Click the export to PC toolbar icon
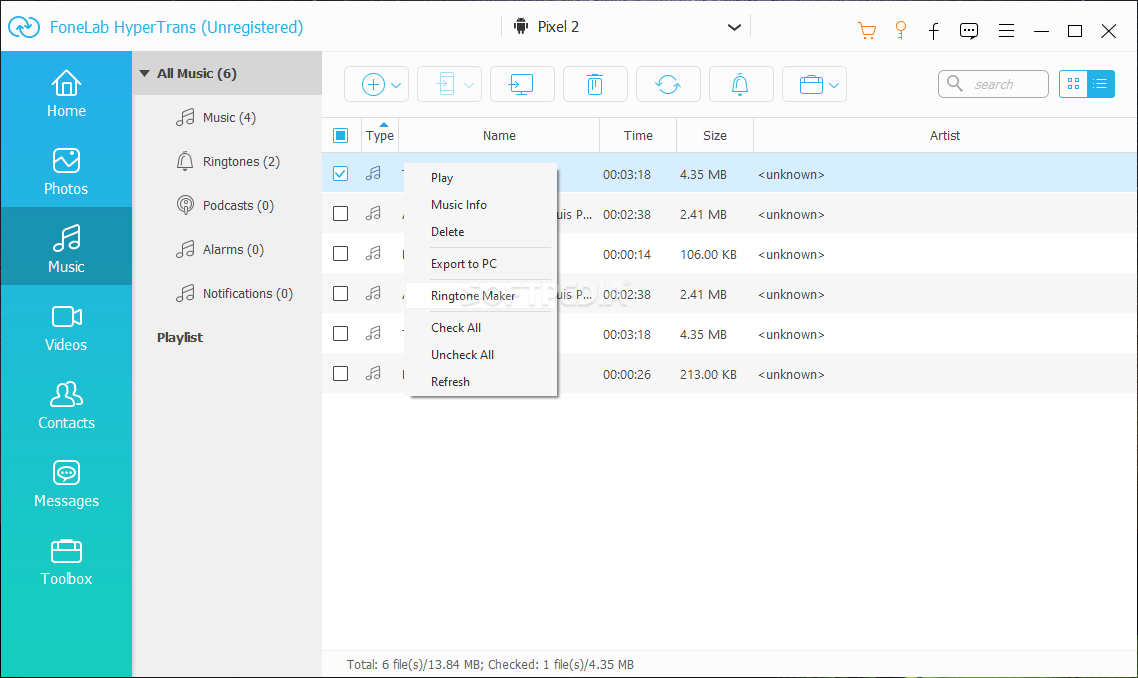Image resolution: width=1138 pixels, height=678 pixels. pos(522,84)
